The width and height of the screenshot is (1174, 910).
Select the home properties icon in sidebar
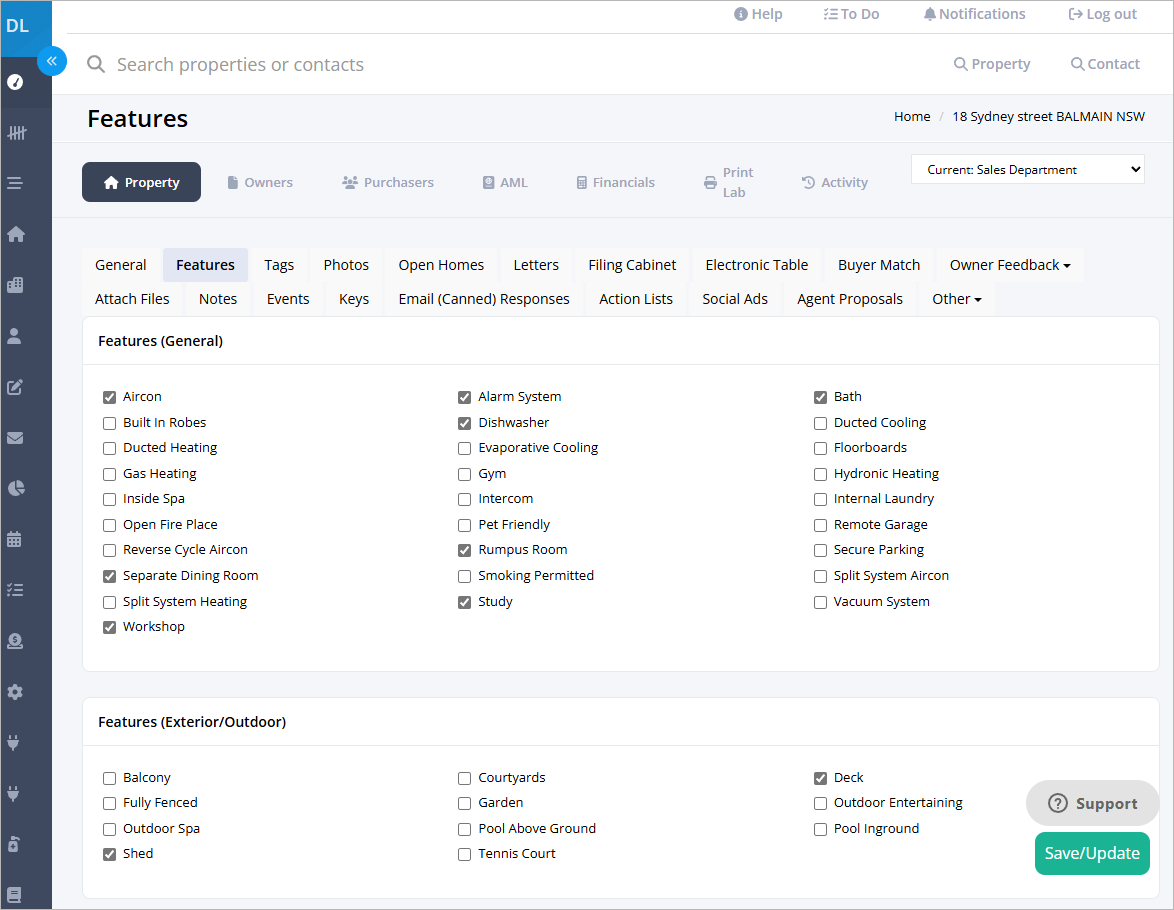14,233
